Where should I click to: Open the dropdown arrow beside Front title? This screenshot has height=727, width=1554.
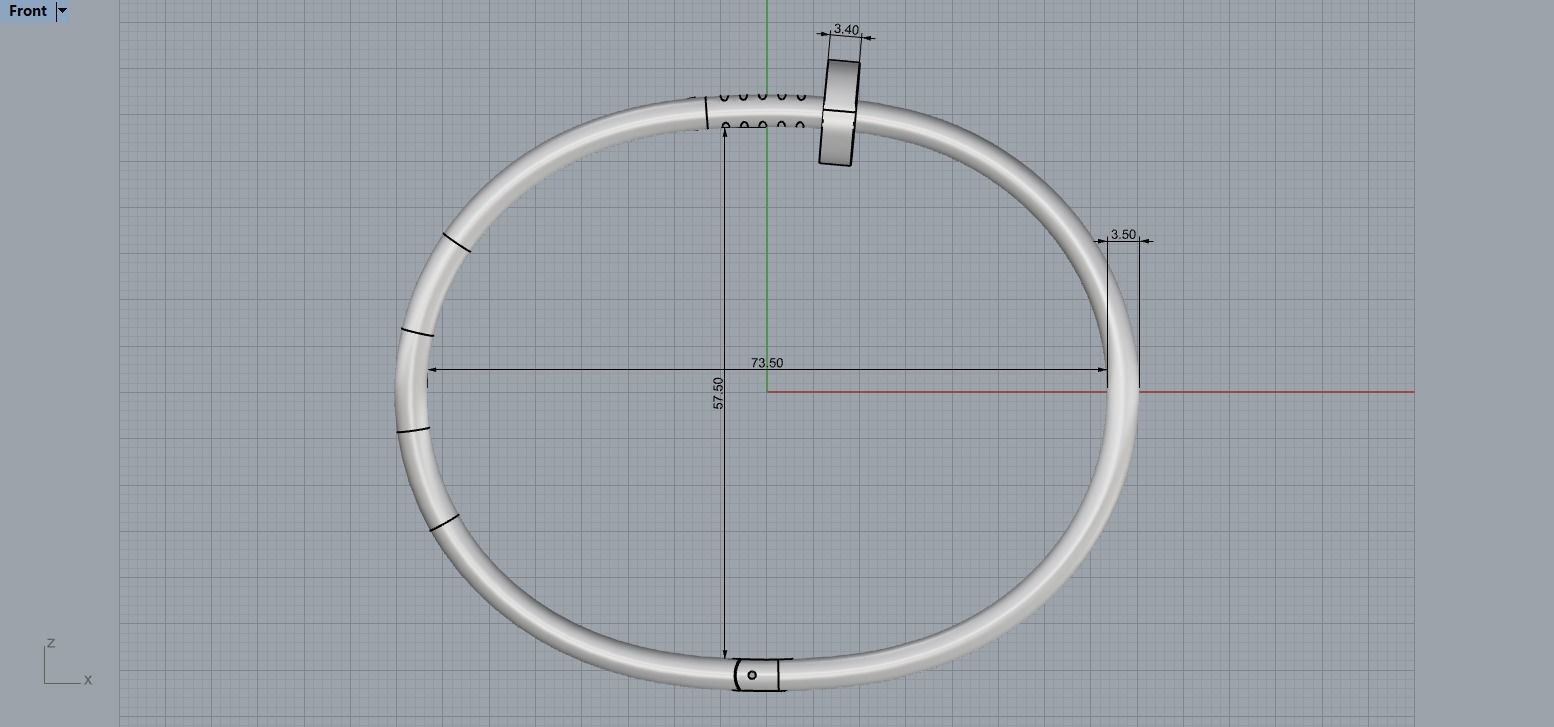point(62,11)
